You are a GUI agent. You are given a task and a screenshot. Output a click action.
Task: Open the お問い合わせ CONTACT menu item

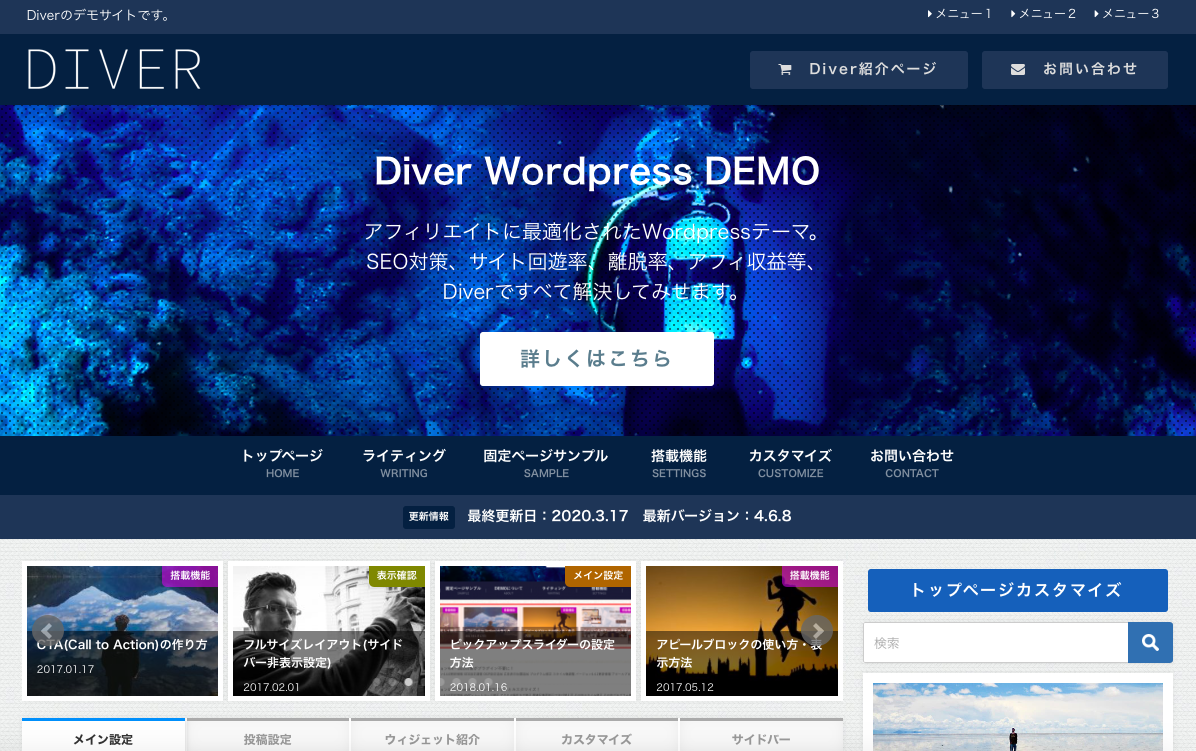(x=911, y=464)
